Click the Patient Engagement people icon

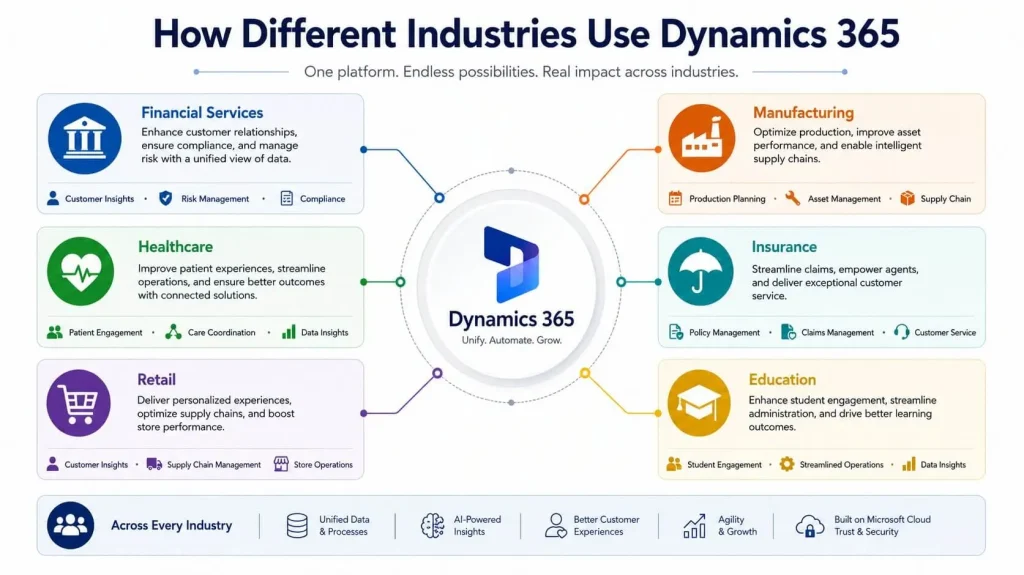[55, 332]
